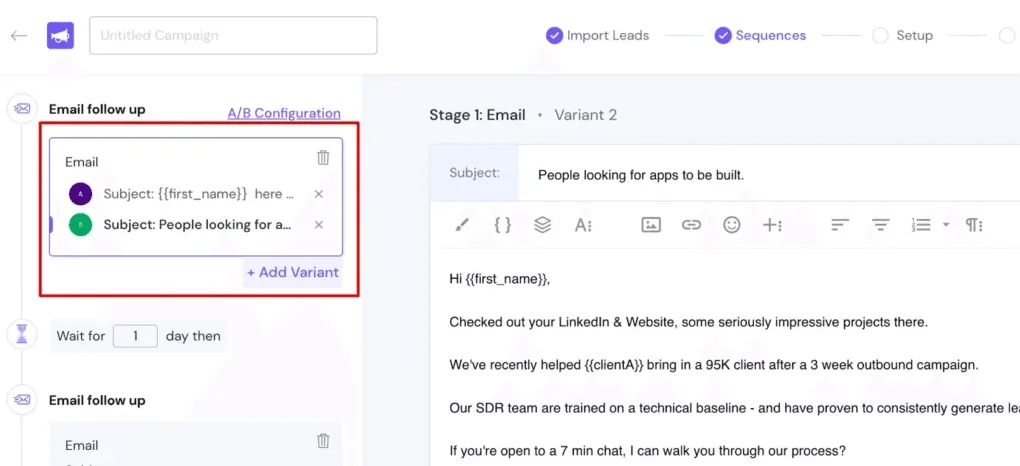Screen dimensions: 1020x466
Task: Open the A/B Configuration link
Action: pyautogui.click(x=284, y=113)
